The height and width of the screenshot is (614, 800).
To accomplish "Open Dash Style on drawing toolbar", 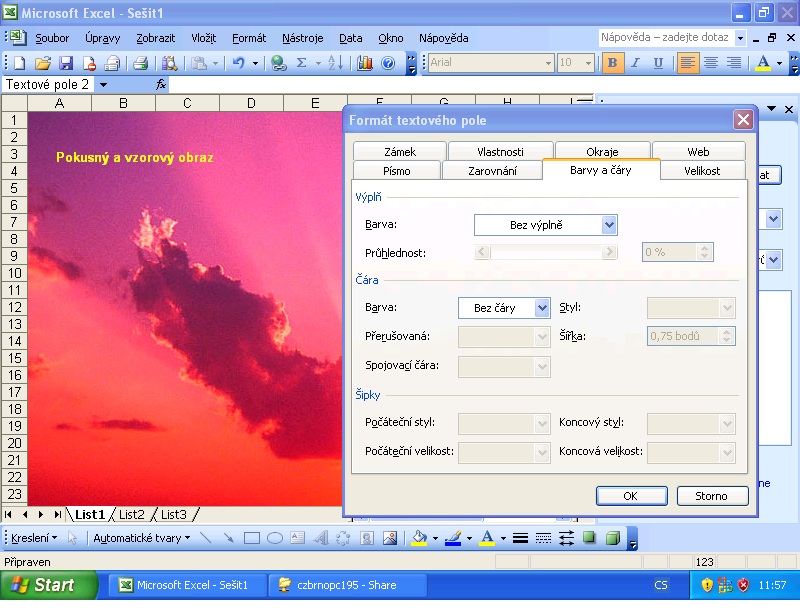I will tap(543, 538).
